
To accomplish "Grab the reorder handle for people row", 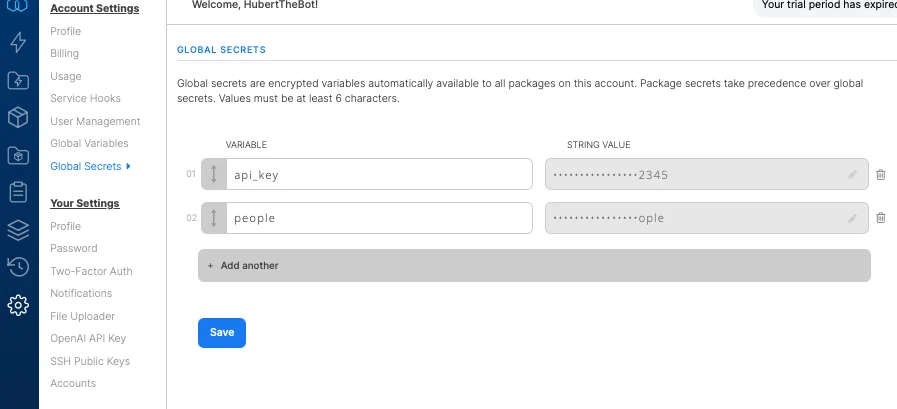I will pos(214,218).
